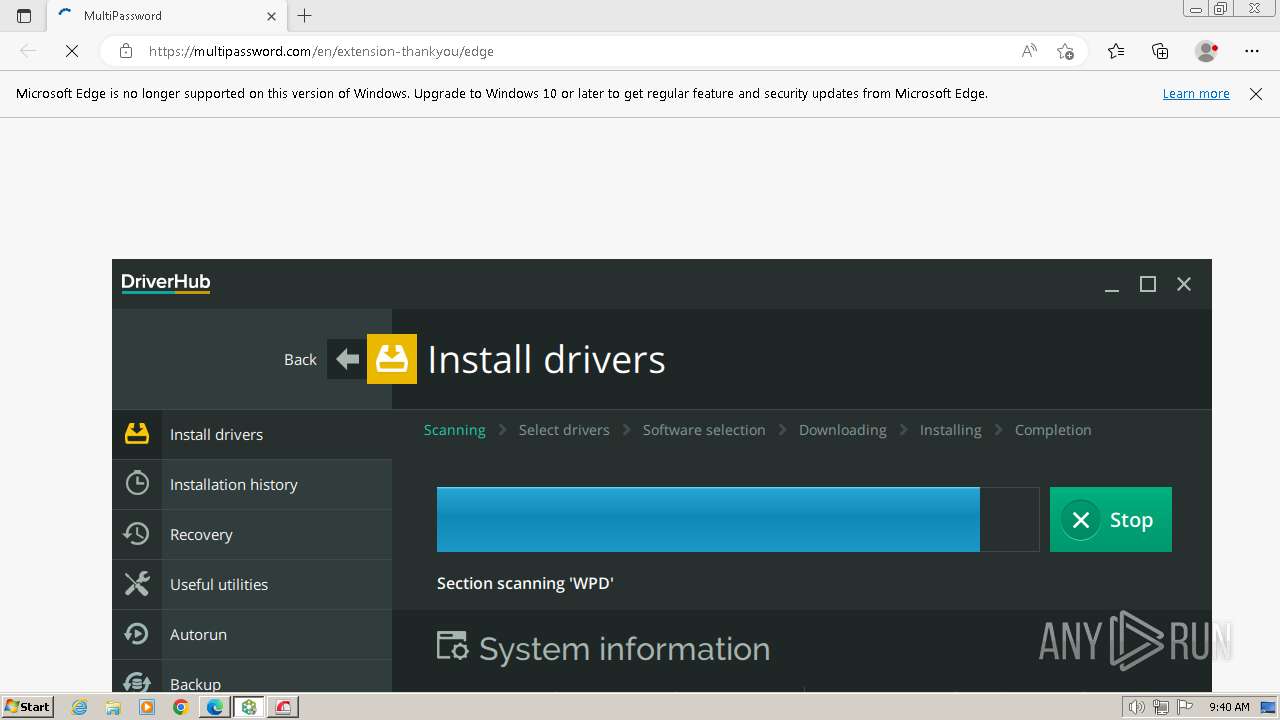Open Read aloud in address bar
This screenshot has height=720, width=1280.
coord(1029,51)
